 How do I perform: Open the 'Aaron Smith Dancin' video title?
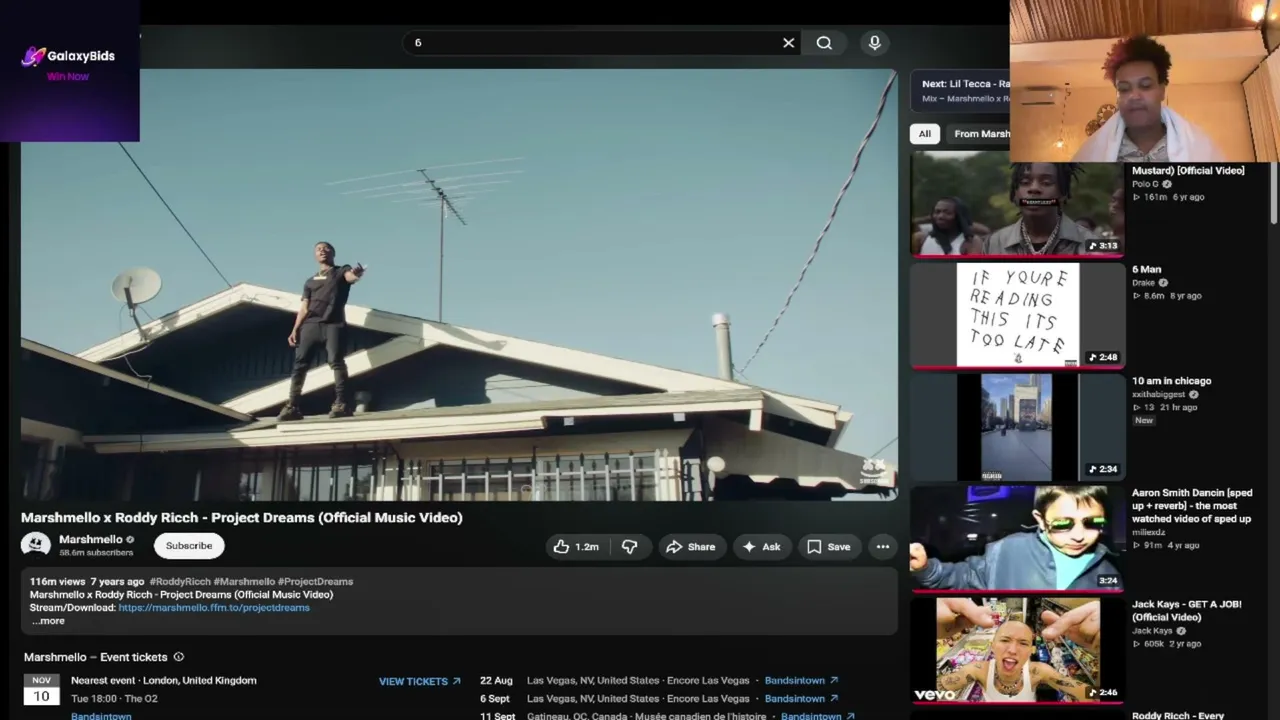[1192, 506]
